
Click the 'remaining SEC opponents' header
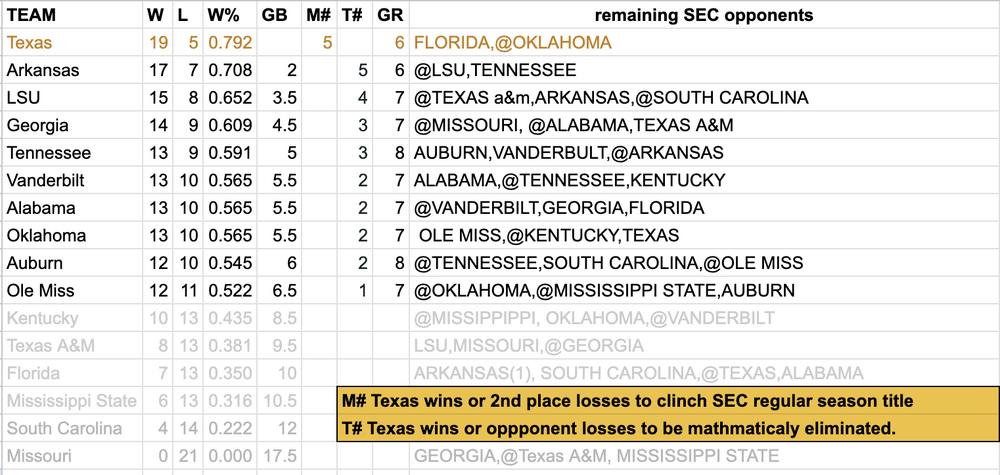(x=703, y=16)
